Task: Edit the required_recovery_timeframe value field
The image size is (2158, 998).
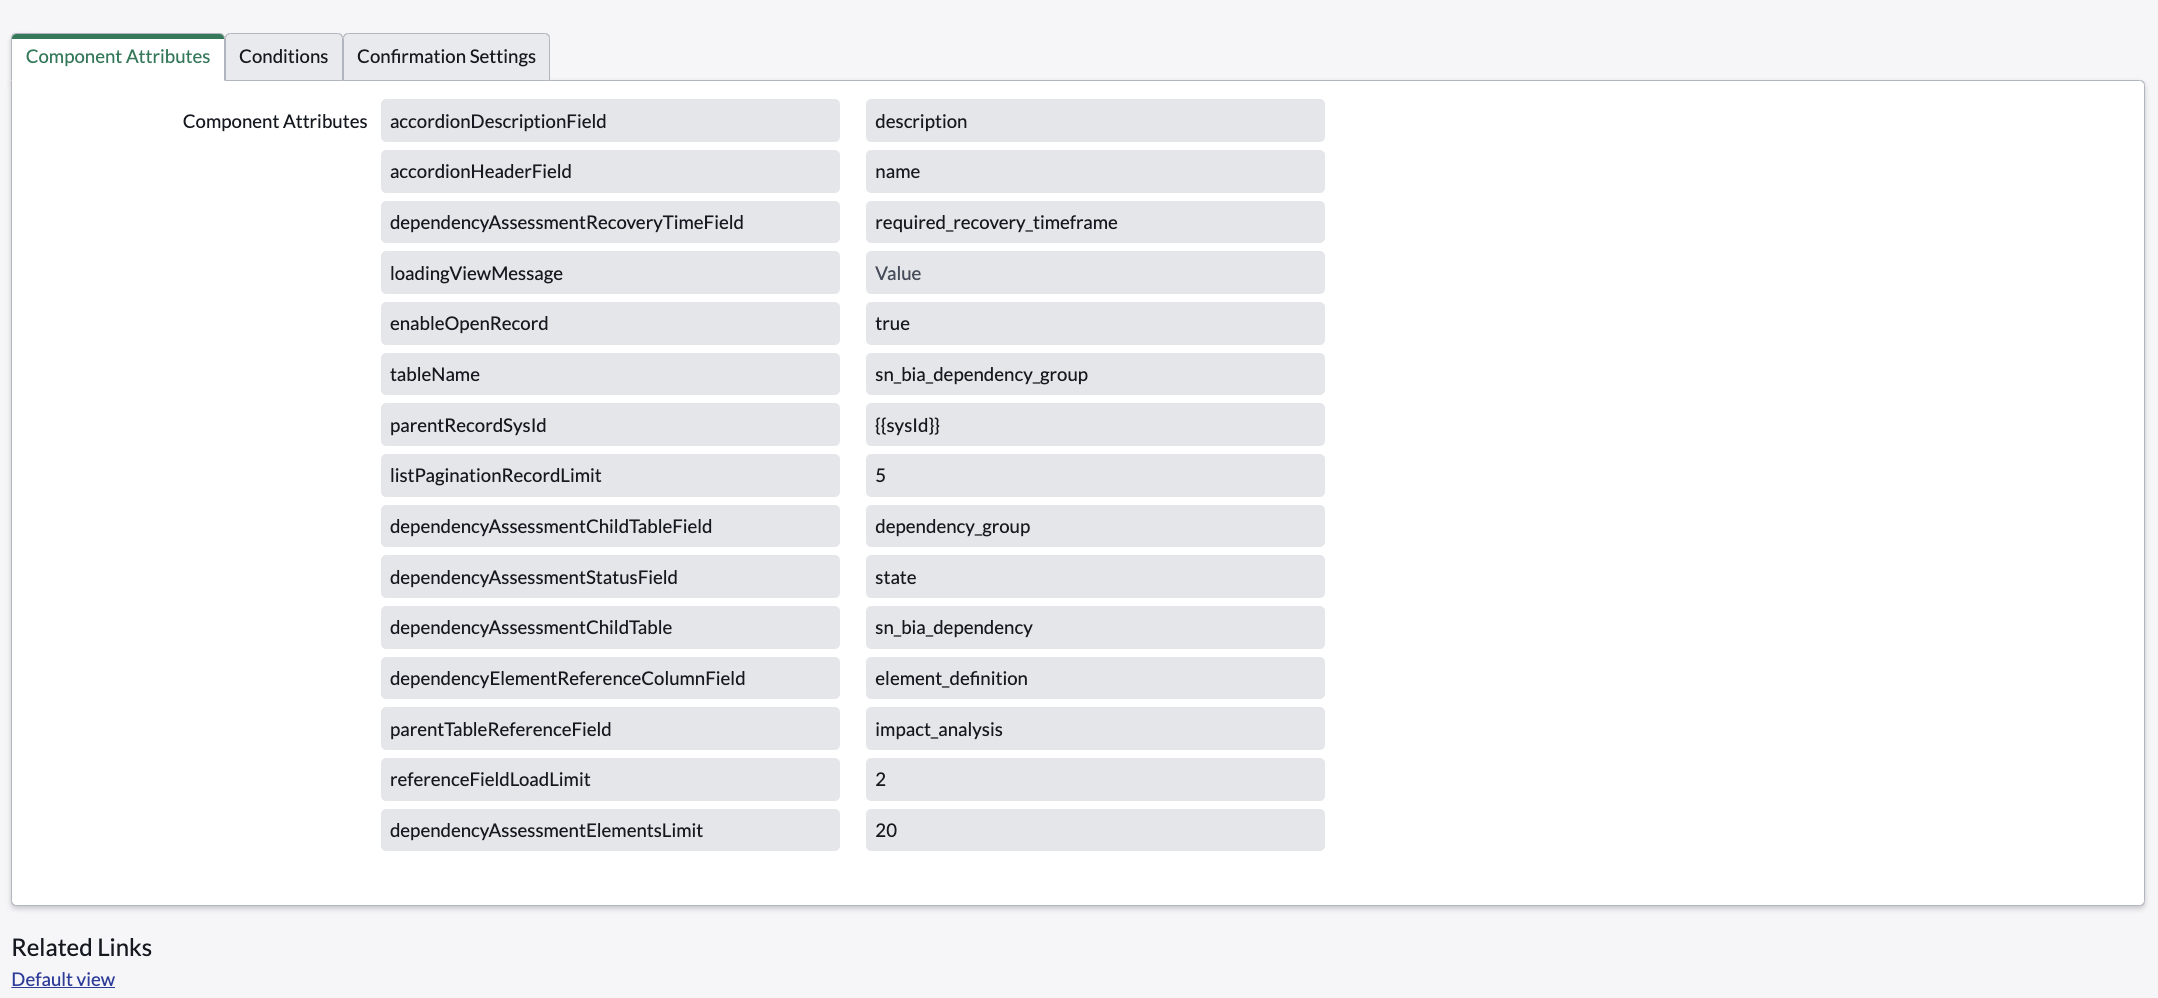Action: (x=1095, y=222)
